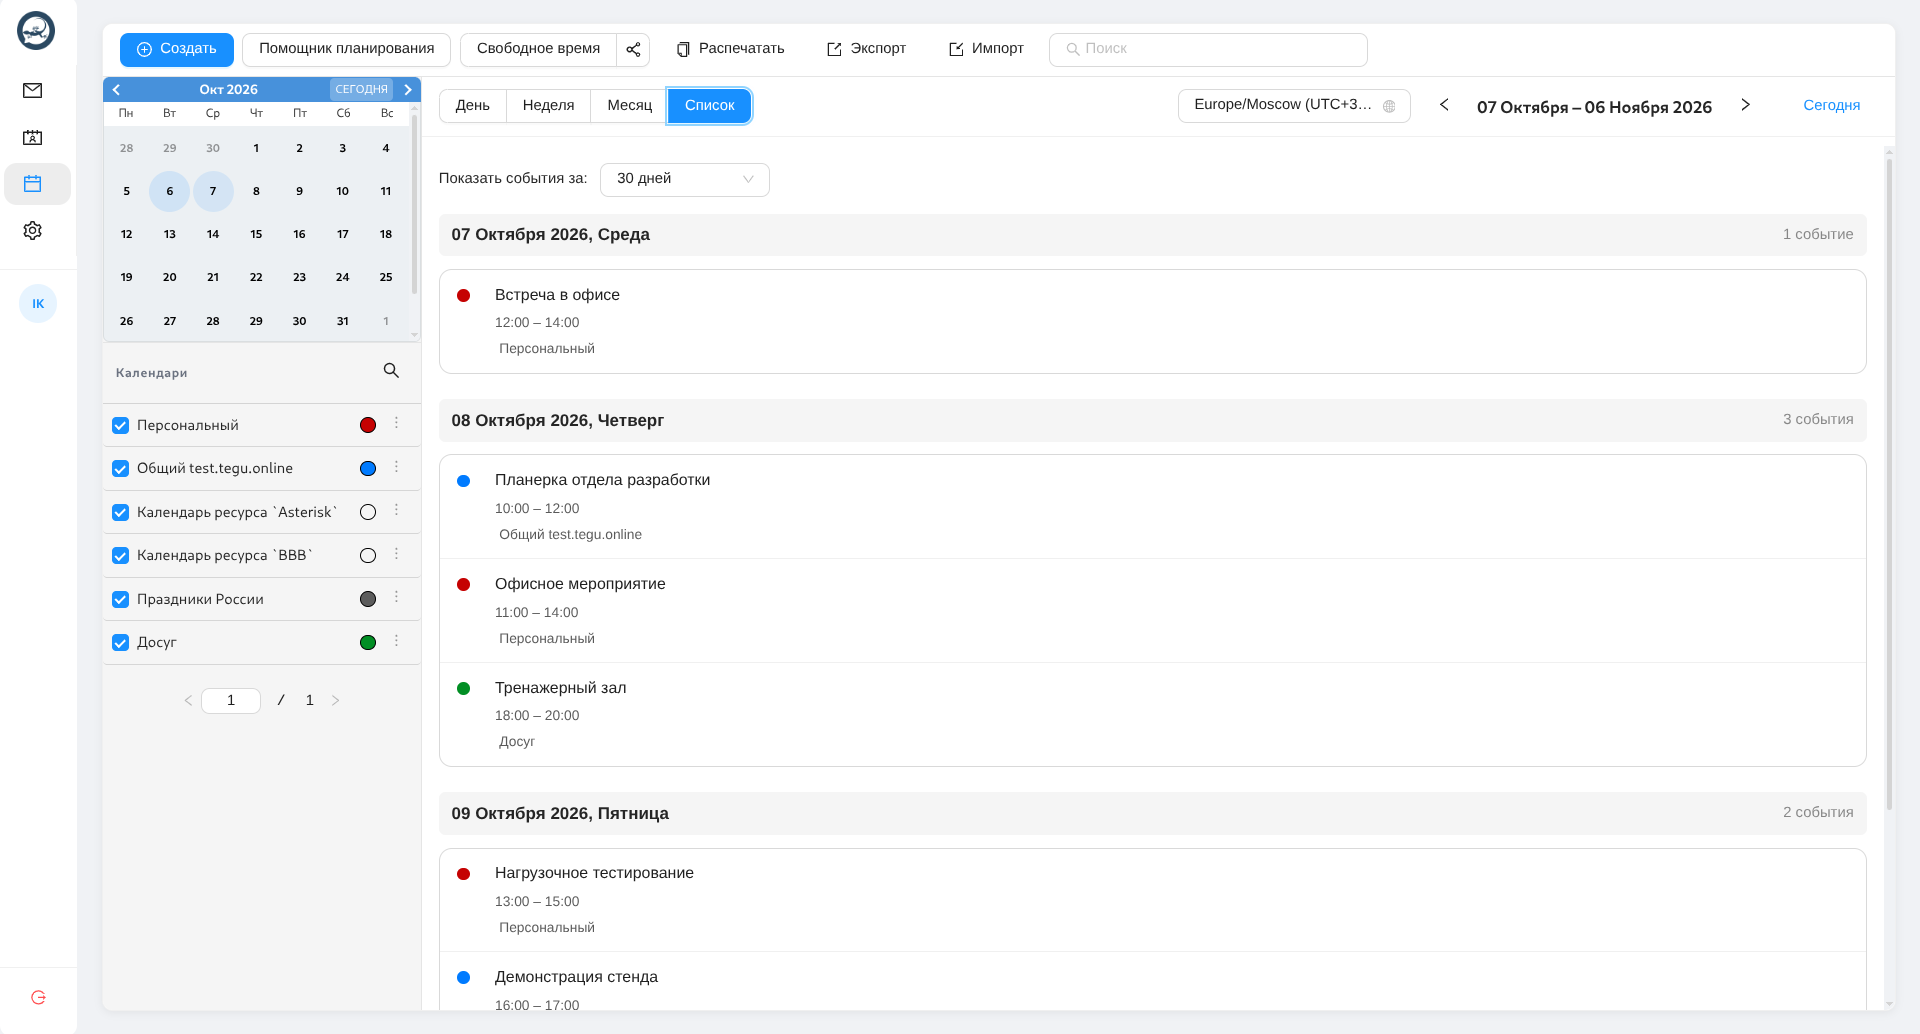Switch to Месяц view
Screen dimensions: 1920x1034
(630, 106)
